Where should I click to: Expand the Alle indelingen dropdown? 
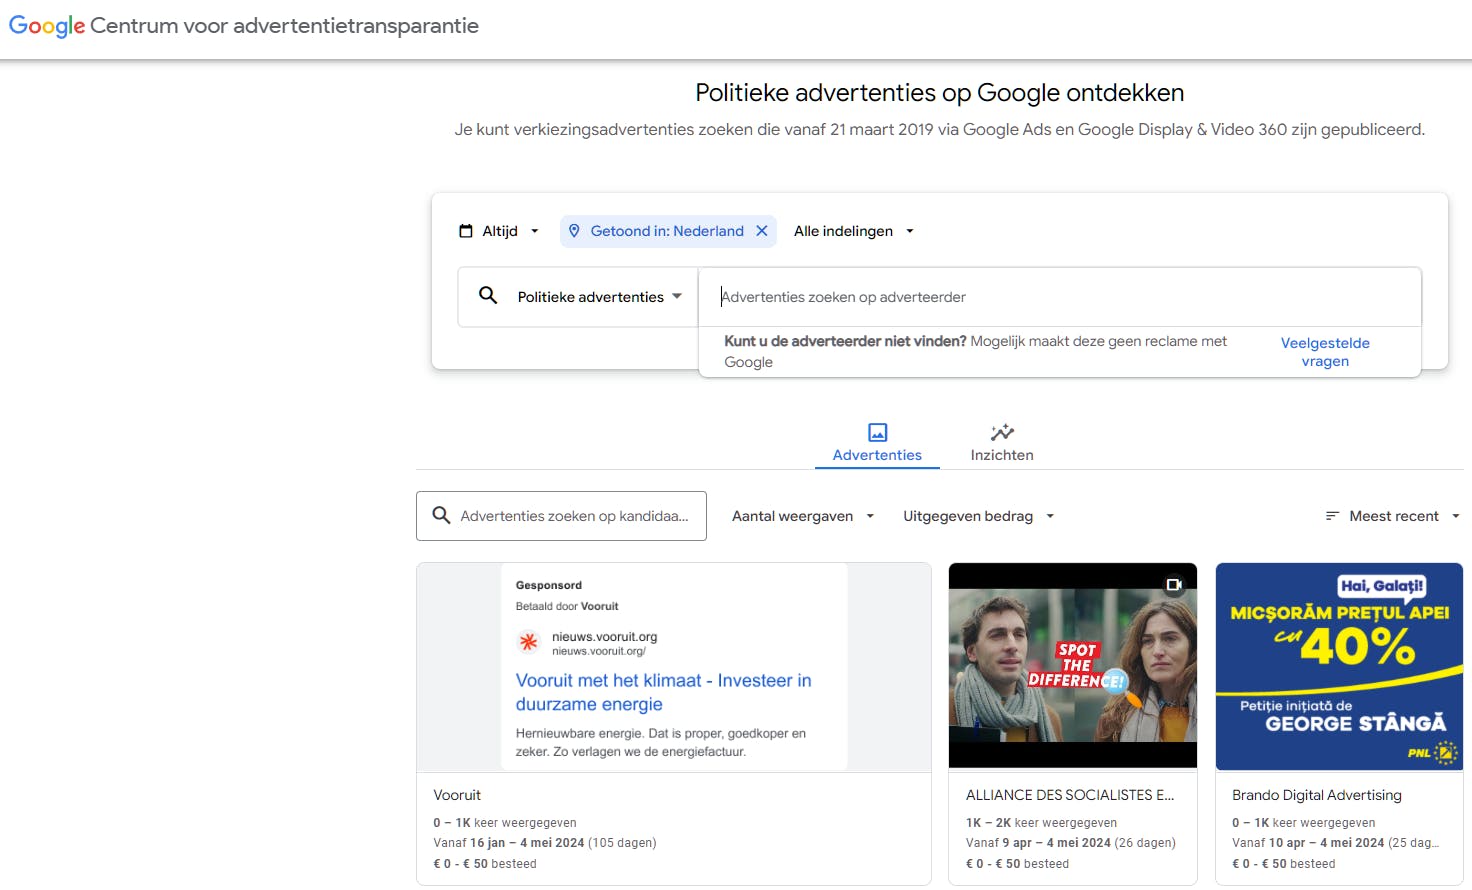(854, 231)
